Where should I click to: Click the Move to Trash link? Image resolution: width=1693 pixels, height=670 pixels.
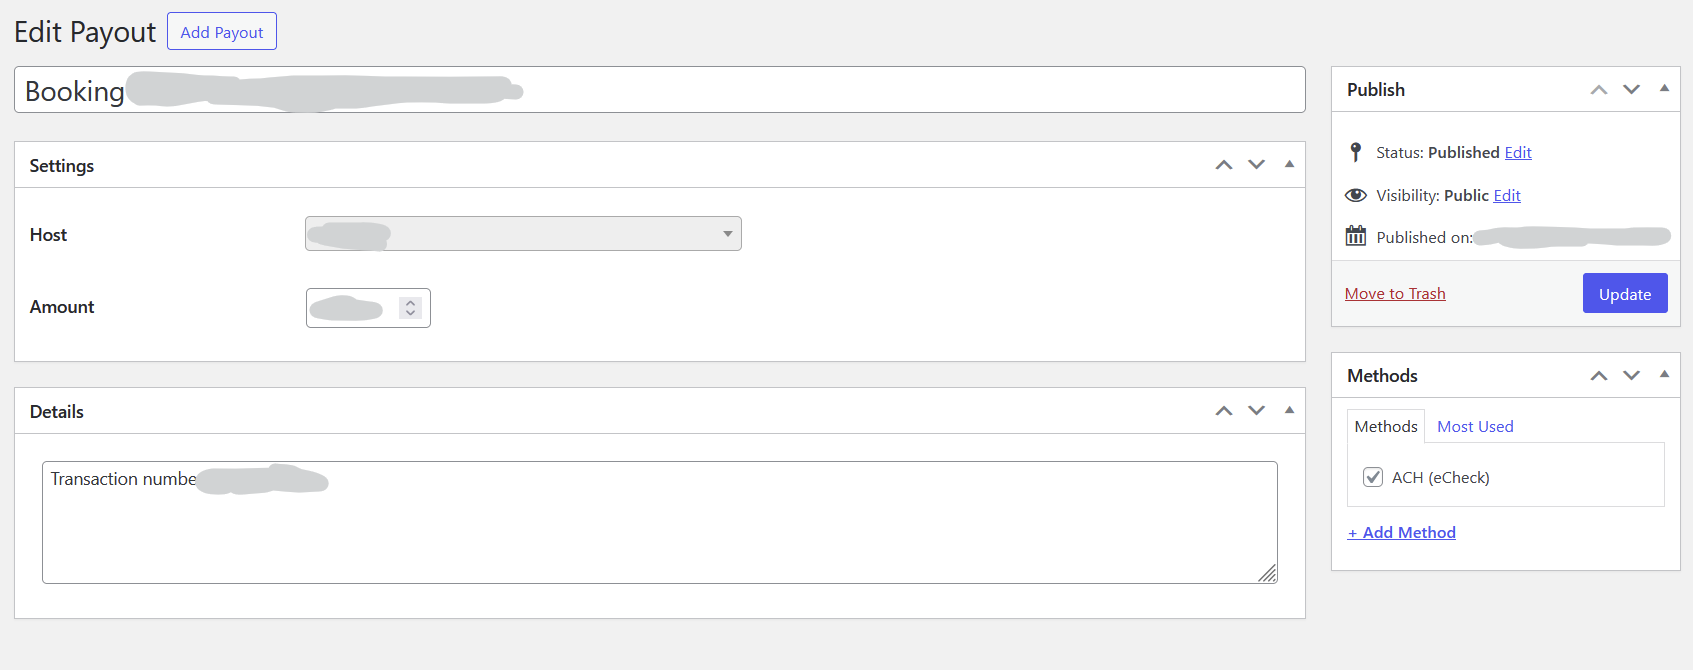click(x=1395, y=293)
